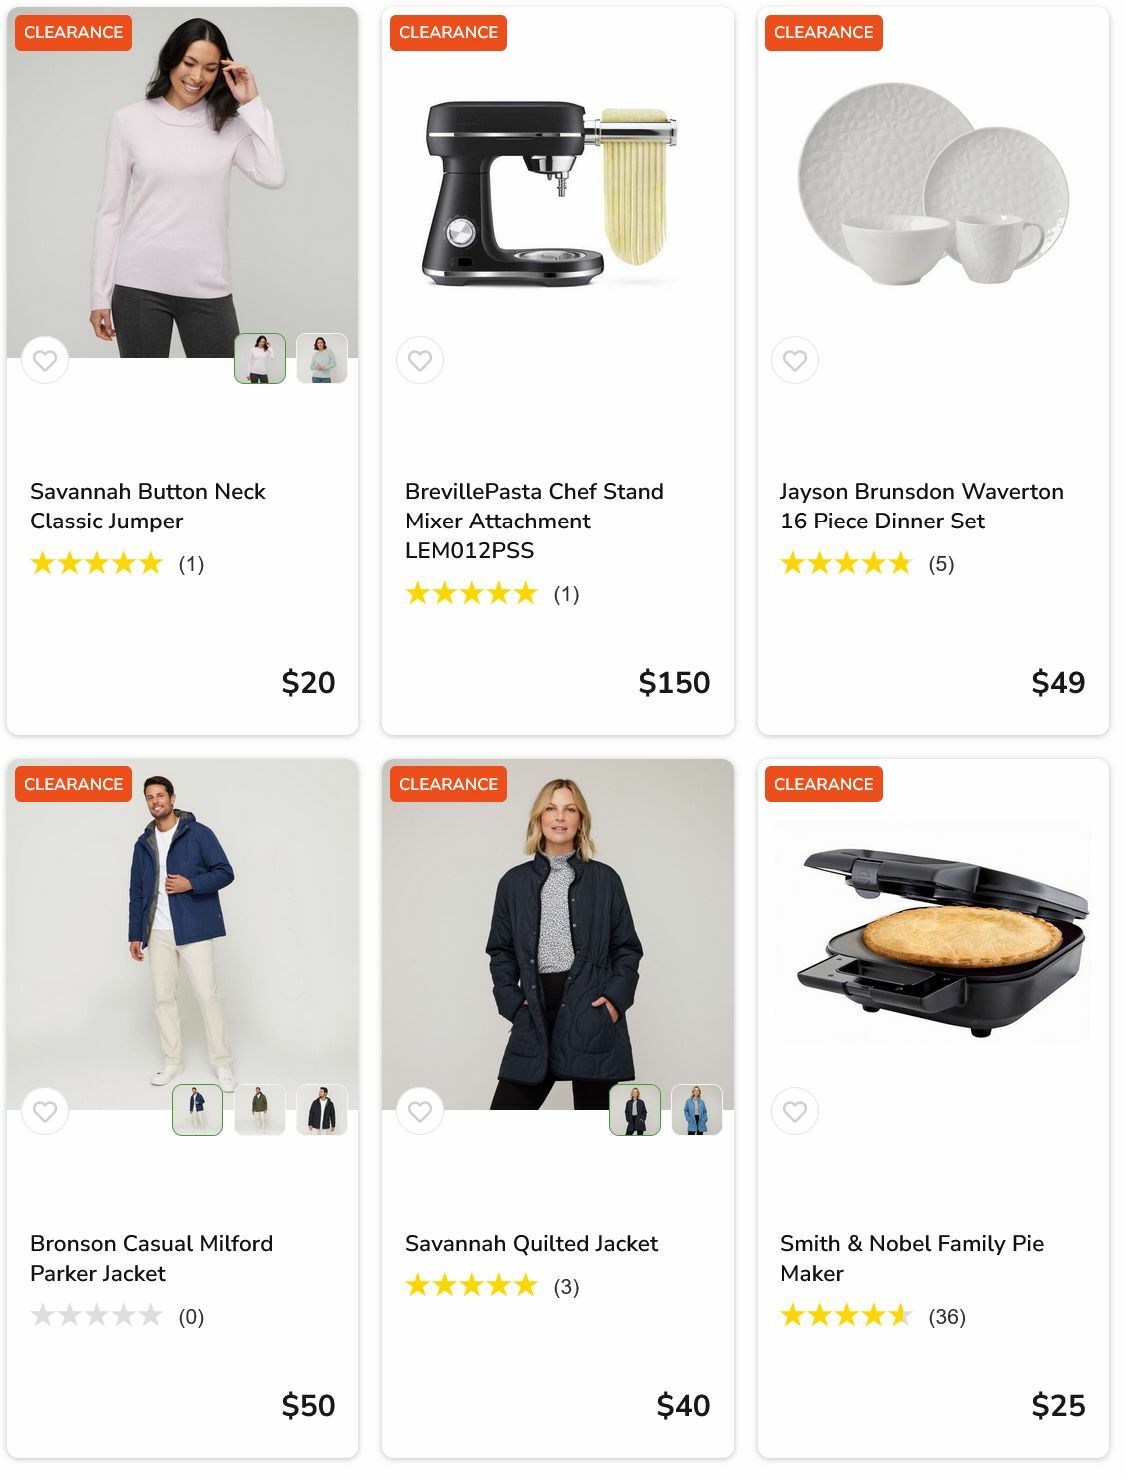Favorite the Savannah Button Neck Classic Jumper
This screenshot has height=1479, width=1126.
click(x=45, y=360)
